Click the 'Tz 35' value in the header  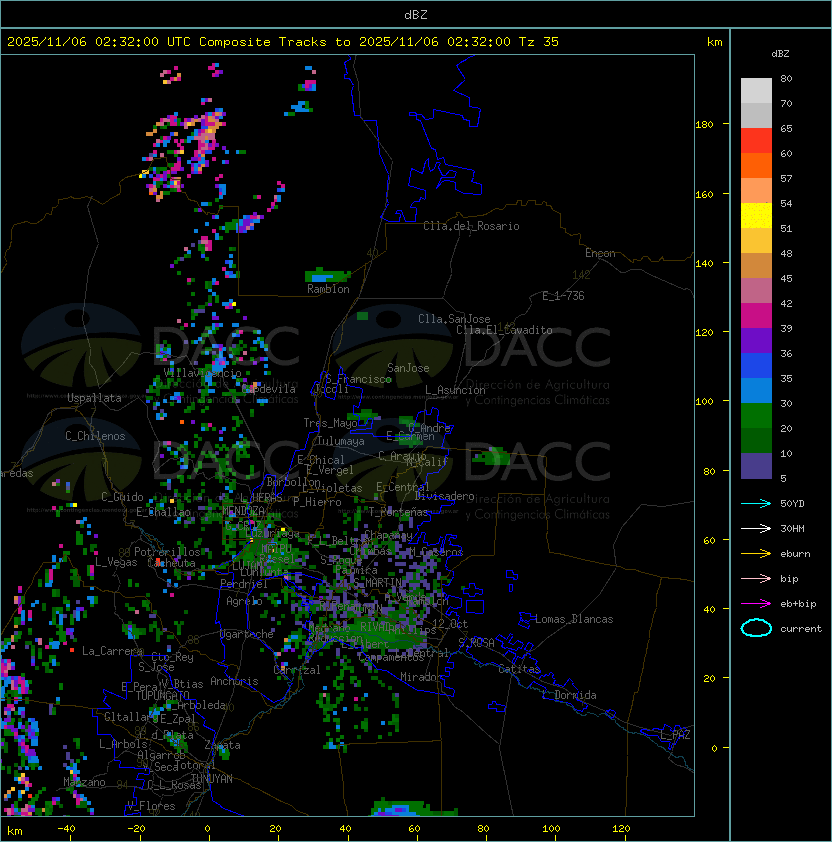coord(539,42)
